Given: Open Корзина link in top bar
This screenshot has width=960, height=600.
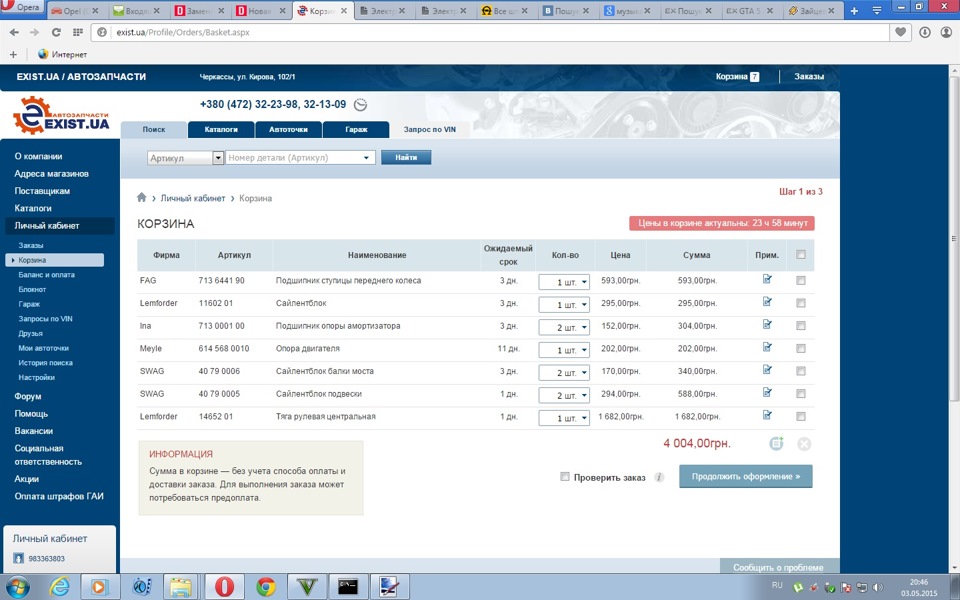Looking at the screenshot, I should [x=737, y=77].
